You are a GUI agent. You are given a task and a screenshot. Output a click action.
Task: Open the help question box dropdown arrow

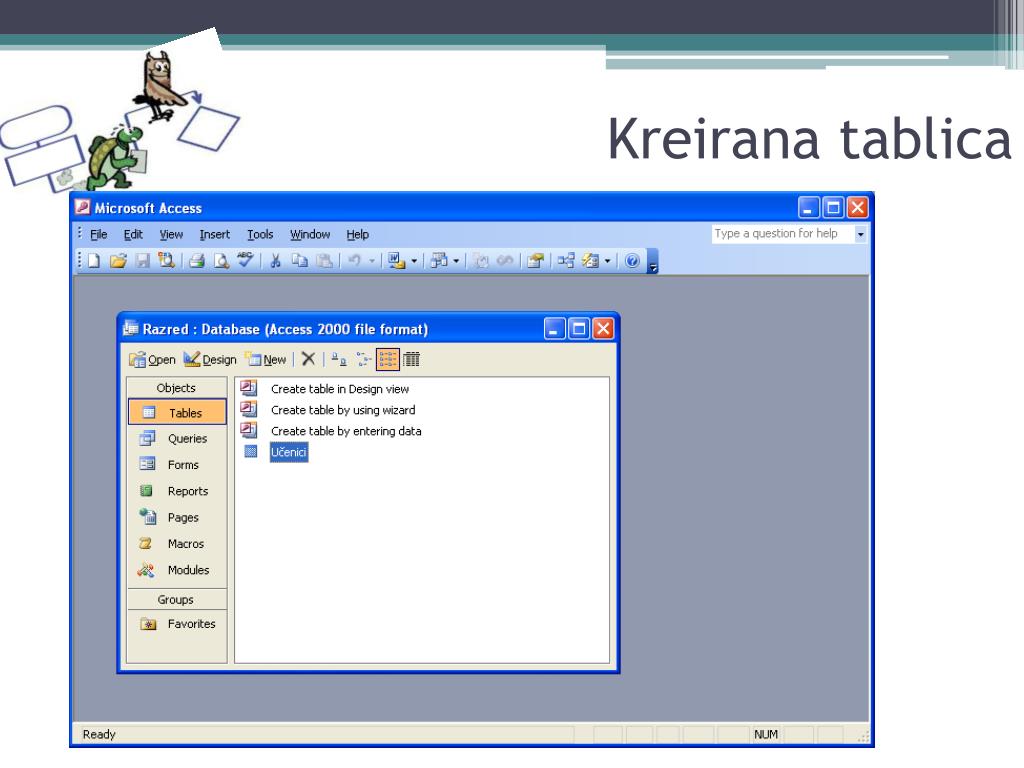[861, 234]
